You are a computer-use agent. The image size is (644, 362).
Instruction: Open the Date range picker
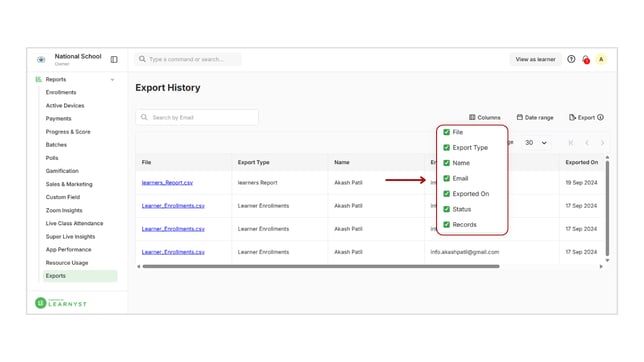[x=535, y=118]
